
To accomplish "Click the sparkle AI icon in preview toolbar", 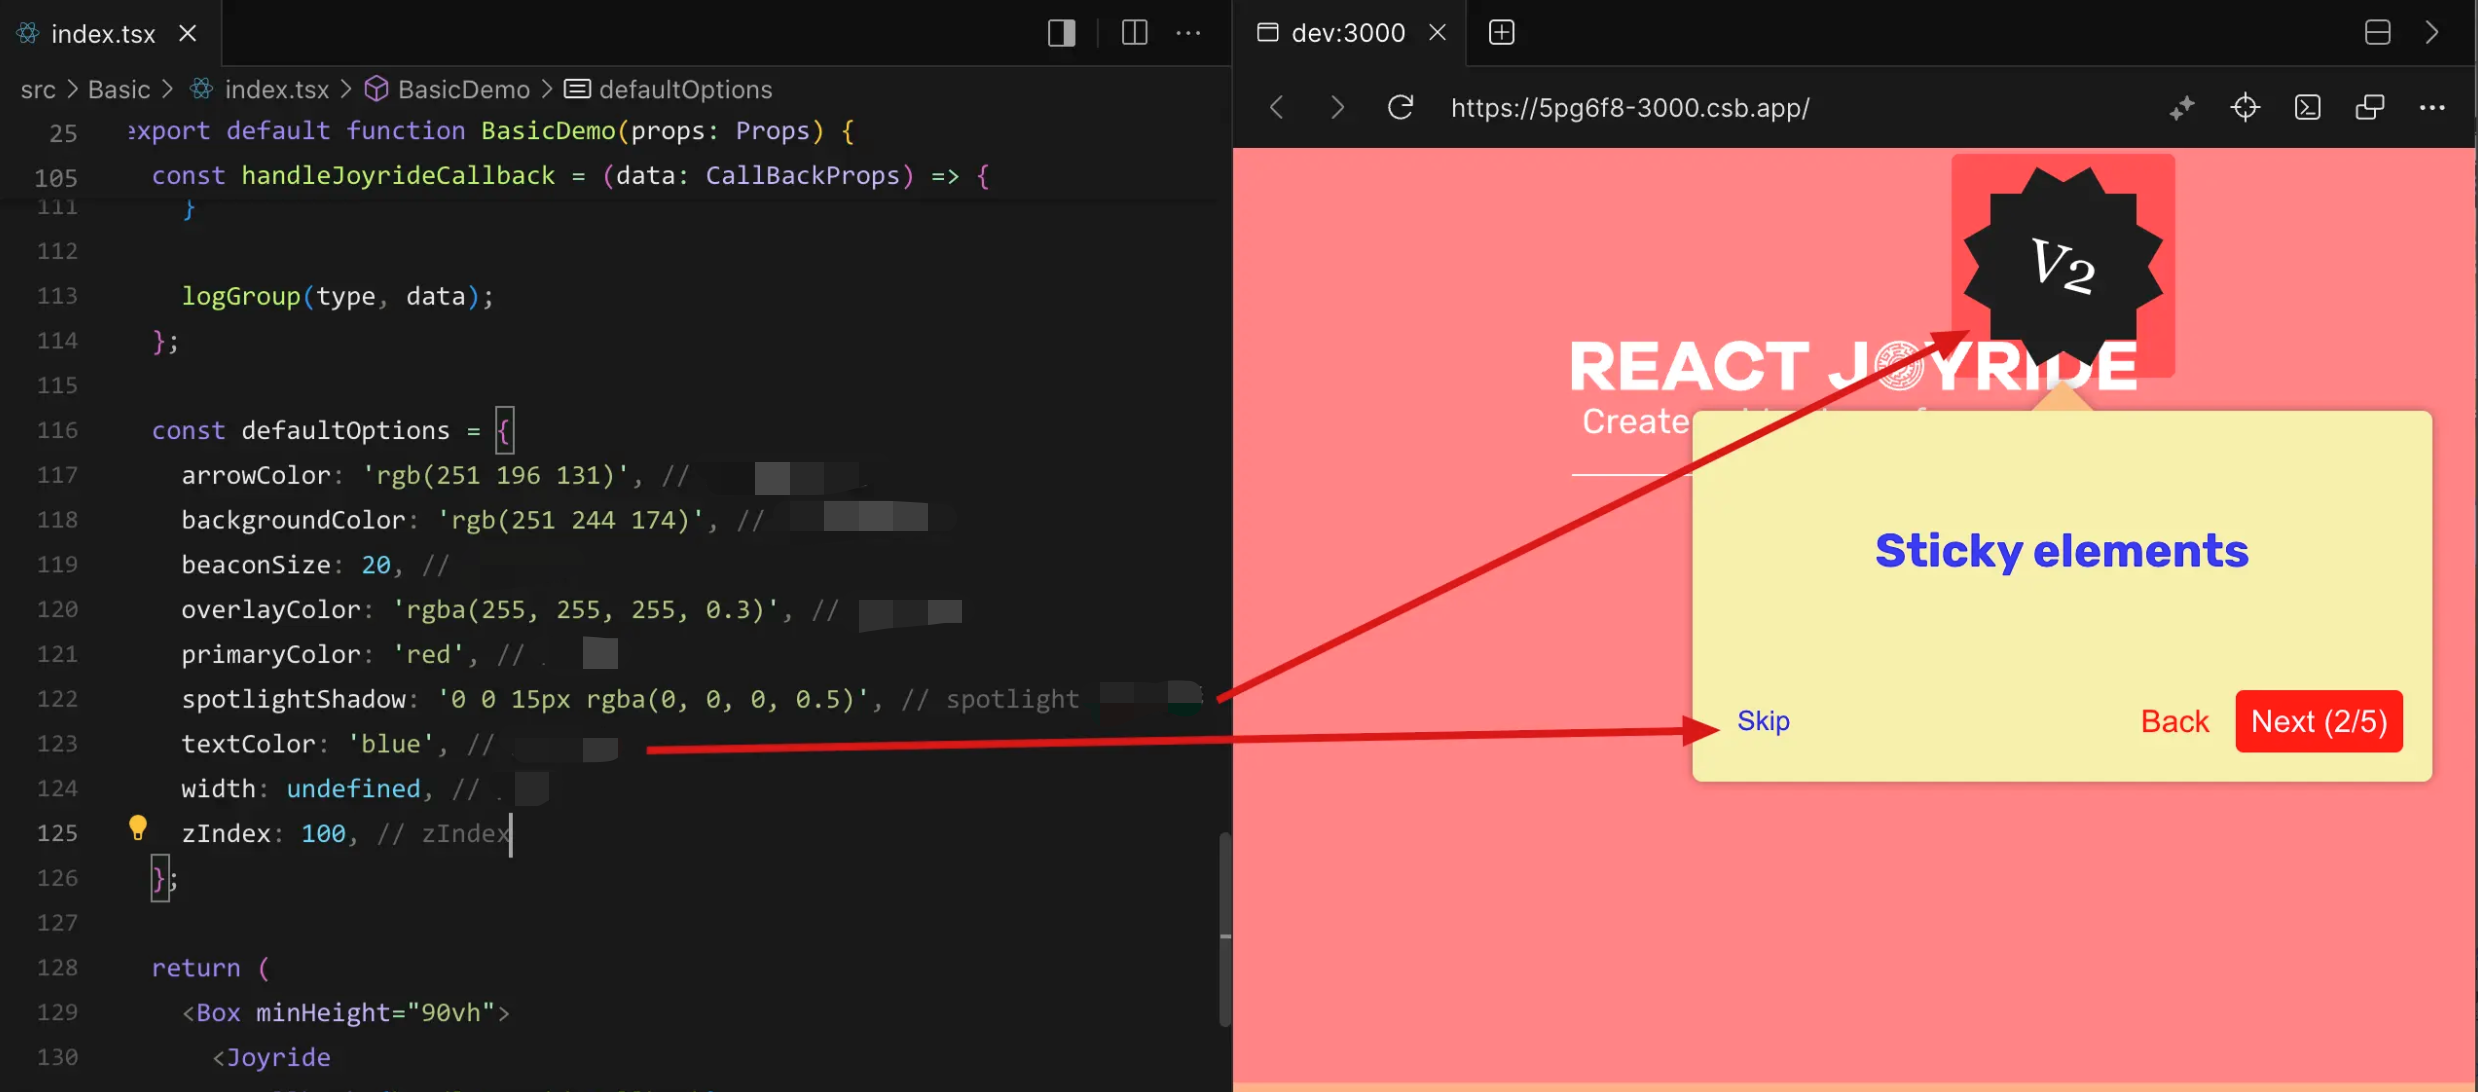I will (x=2181, y=107).
